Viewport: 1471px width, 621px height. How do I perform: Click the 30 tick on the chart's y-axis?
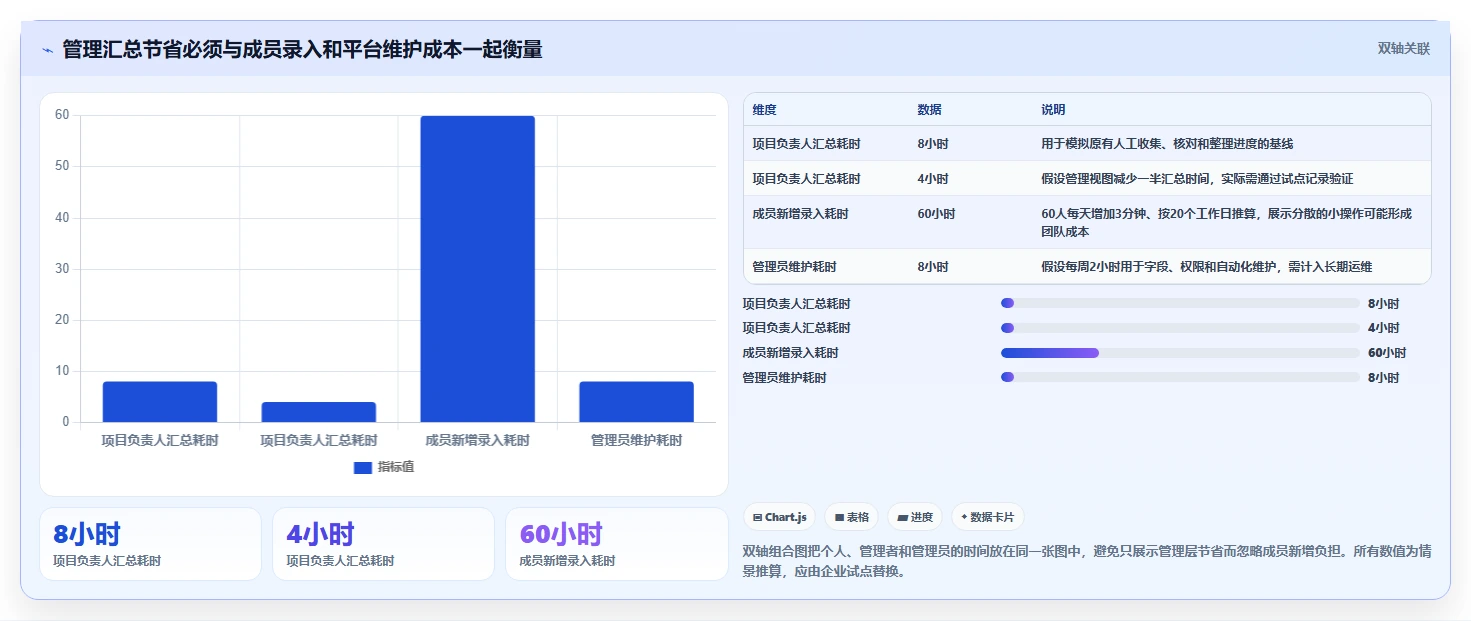tap(62, 268)
